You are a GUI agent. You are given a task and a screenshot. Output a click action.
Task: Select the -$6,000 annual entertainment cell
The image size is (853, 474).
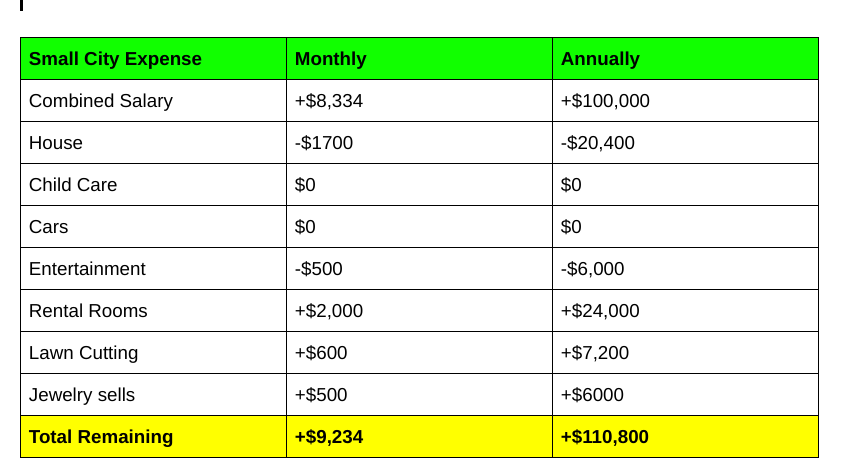click(x=593, y=269)
